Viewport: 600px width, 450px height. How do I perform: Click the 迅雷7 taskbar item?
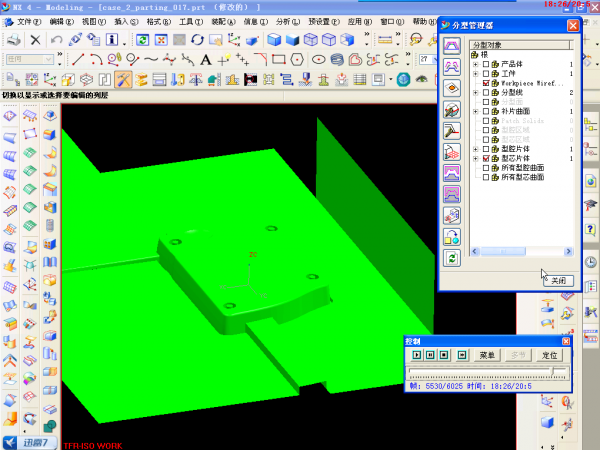tap(30, 443)
